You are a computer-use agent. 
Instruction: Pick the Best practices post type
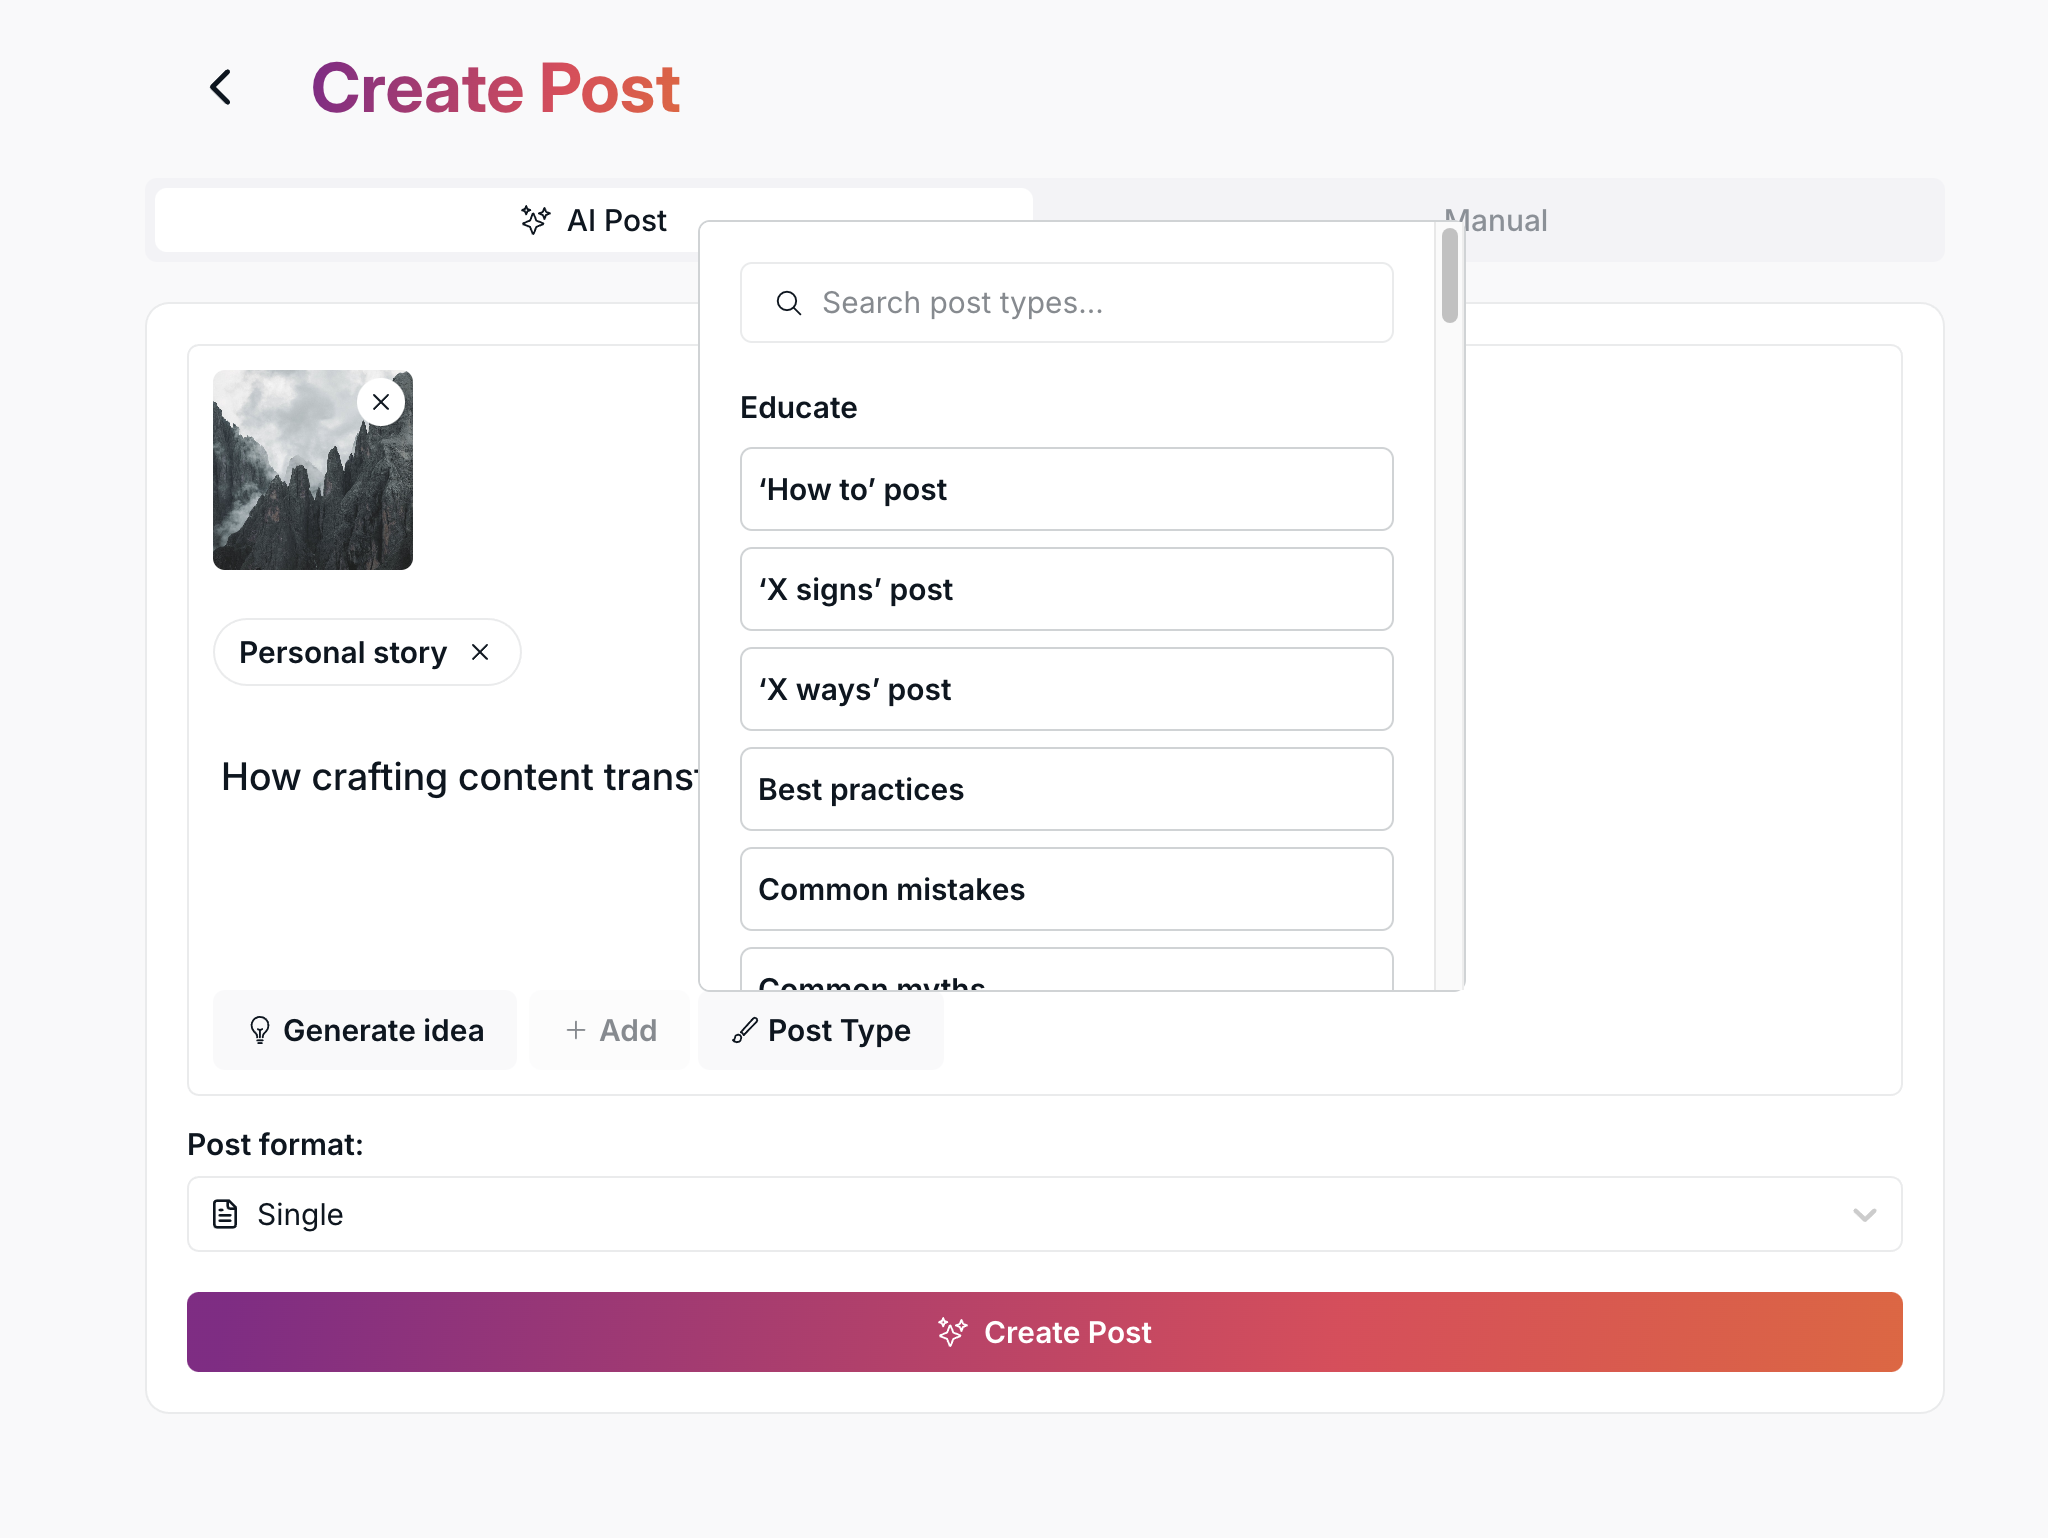point(1066,789)
